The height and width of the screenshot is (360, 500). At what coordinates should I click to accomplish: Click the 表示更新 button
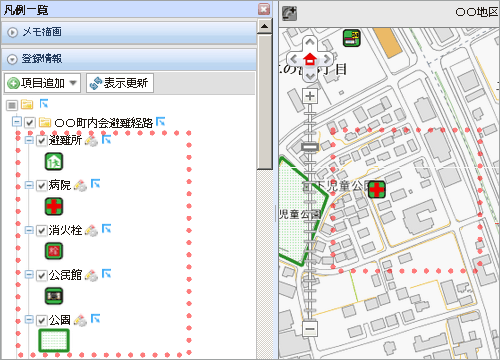pyautogui.click(x=120, y=83)
